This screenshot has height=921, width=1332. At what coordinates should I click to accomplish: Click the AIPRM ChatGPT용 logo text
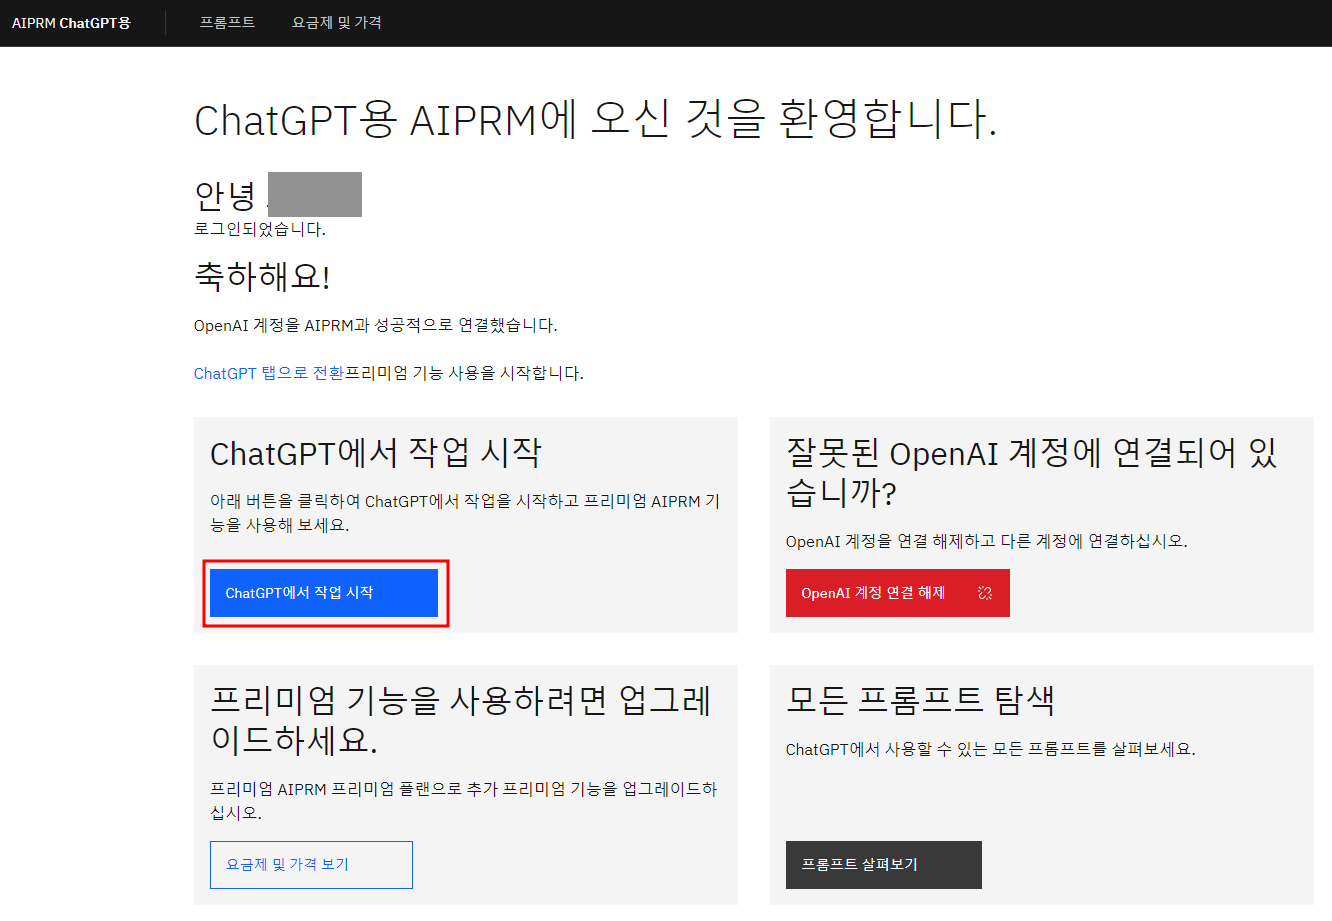pyautogui.click(x=71, y=23)
